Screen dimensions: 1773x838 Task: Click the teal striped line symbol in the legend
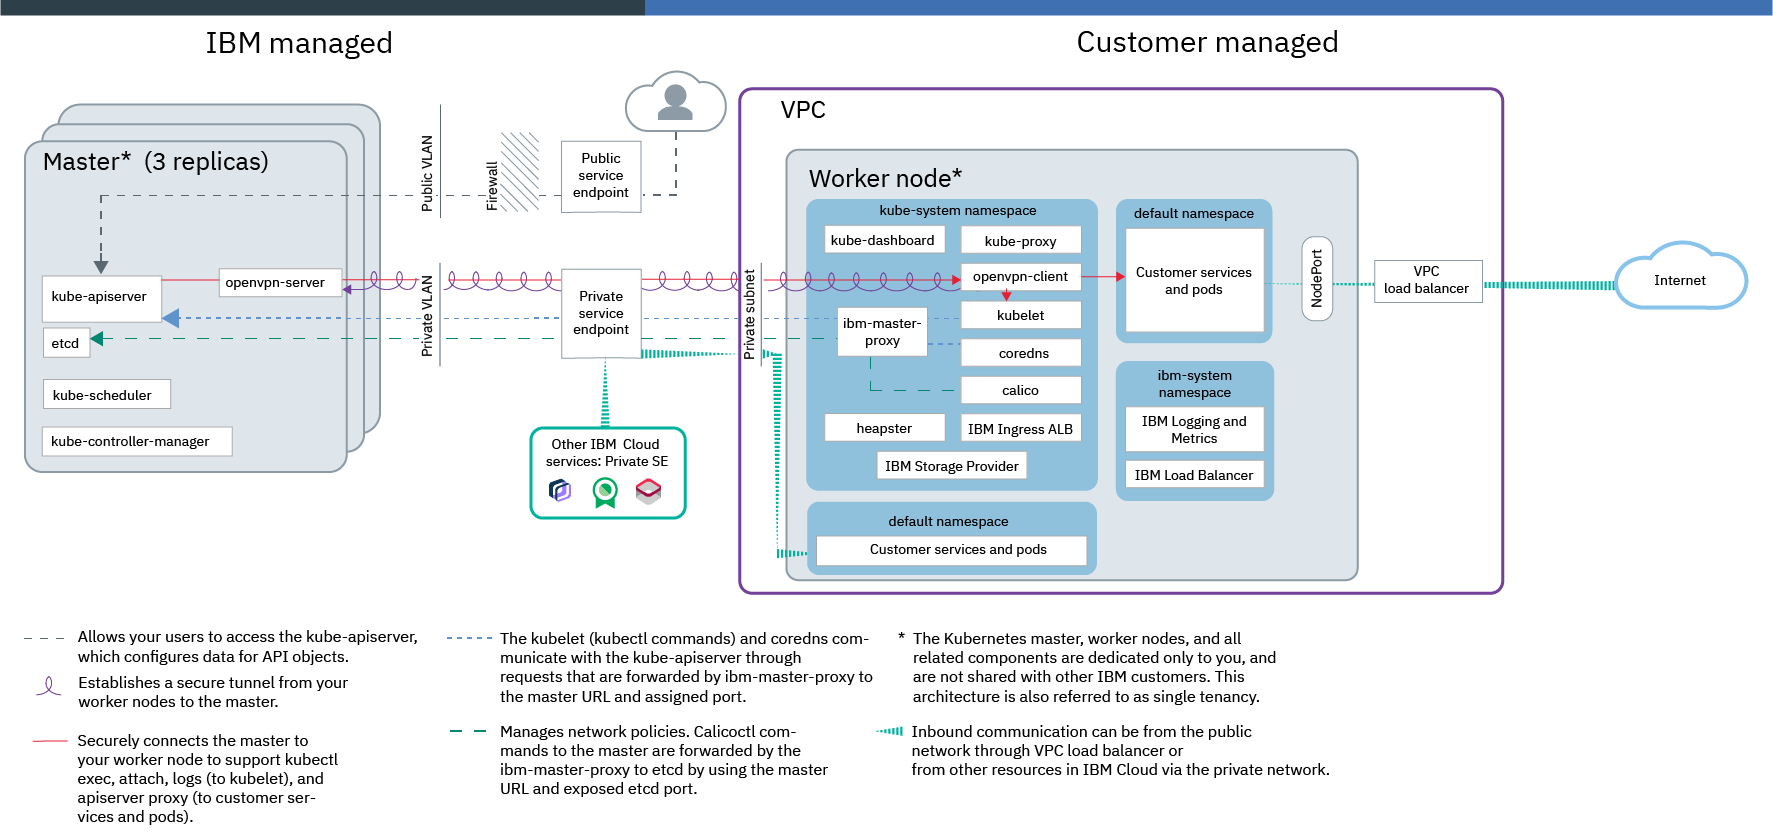[x=889, y=731]
